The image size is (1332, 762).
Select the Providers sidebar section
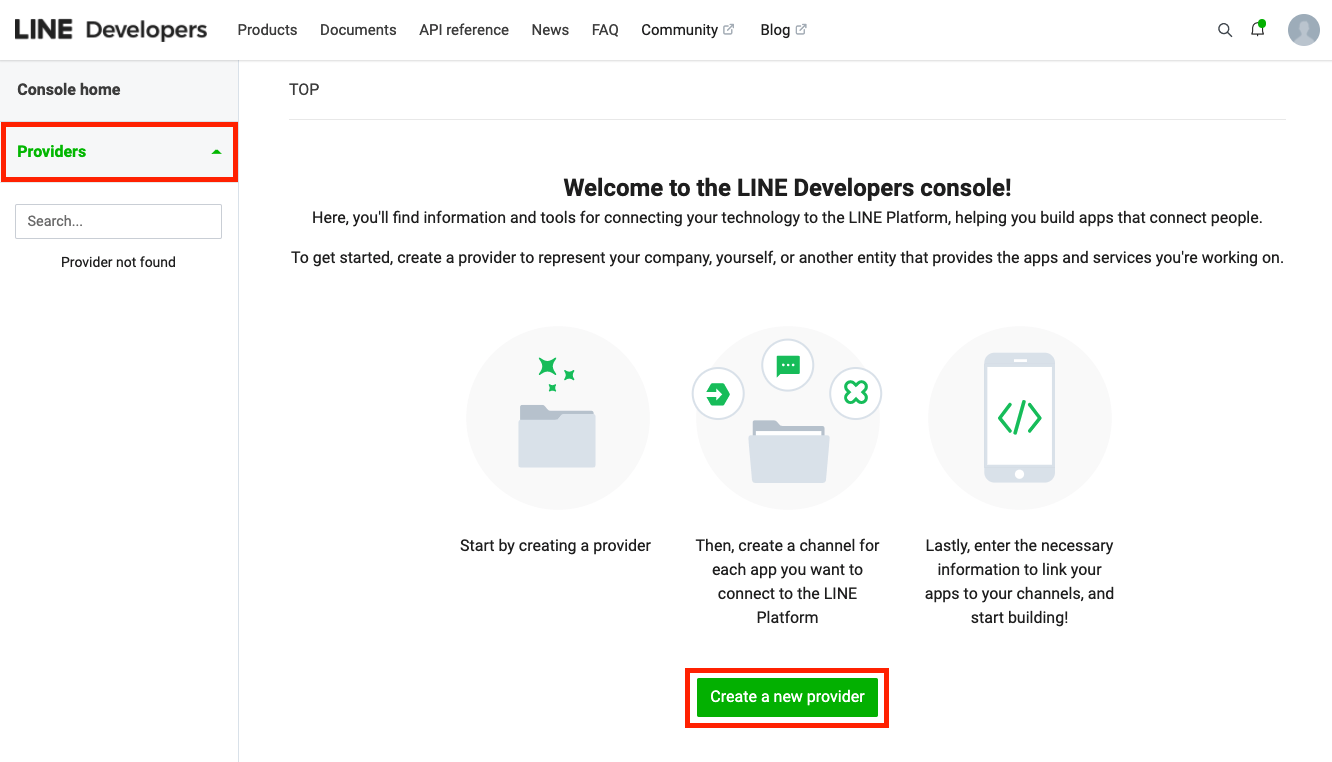(119, 152)
